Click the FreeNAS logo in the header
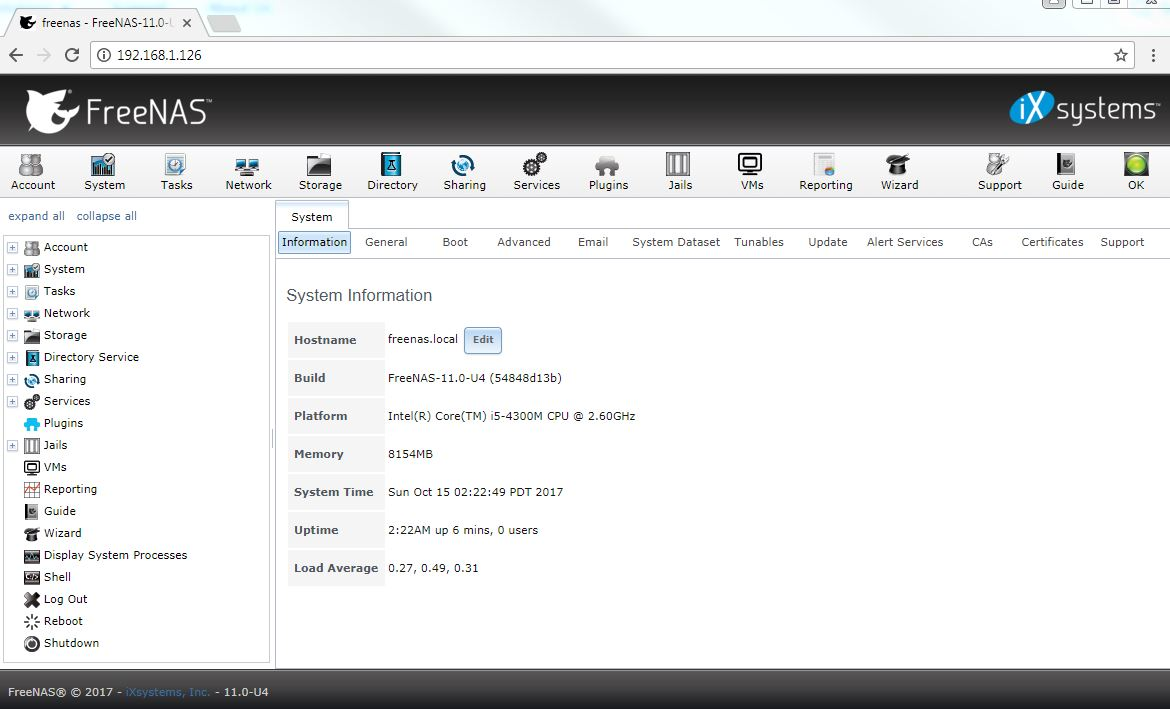This screenshot has height=709, width=1170. pyautogui.click(x=118, y=111)
